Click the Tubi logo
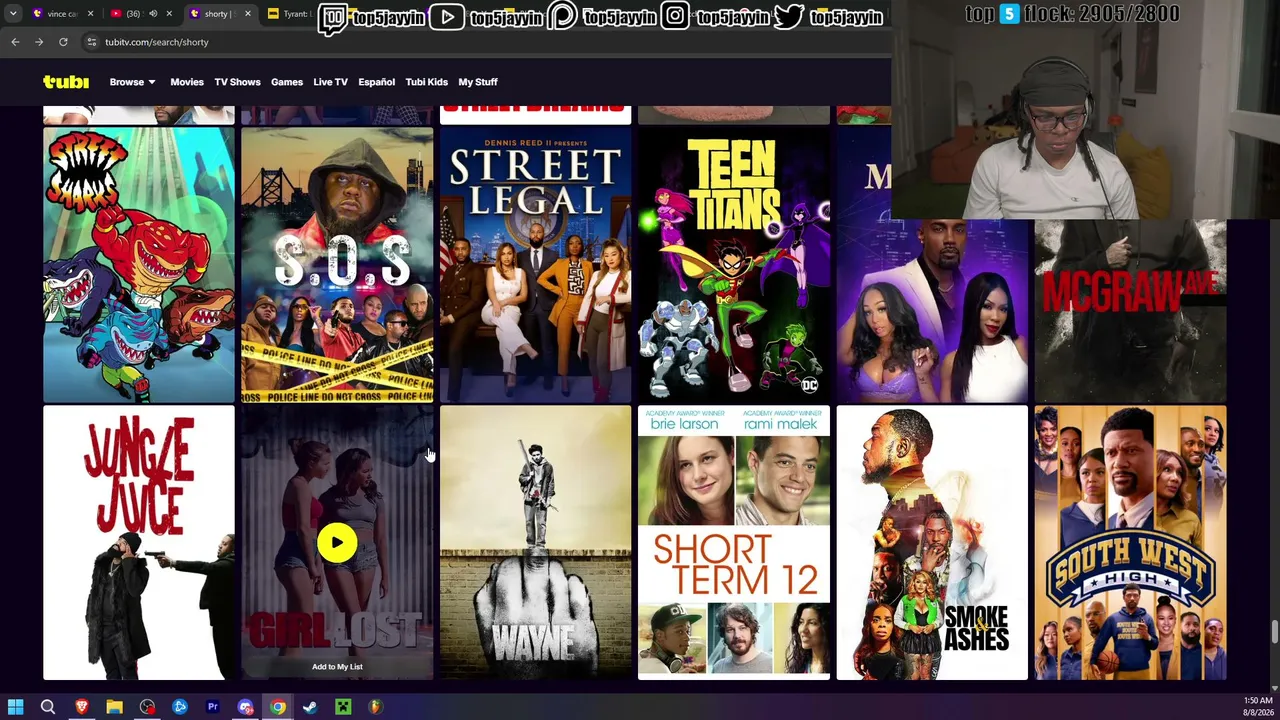This screenshot has height=720, width=1280. click(66, 82)
